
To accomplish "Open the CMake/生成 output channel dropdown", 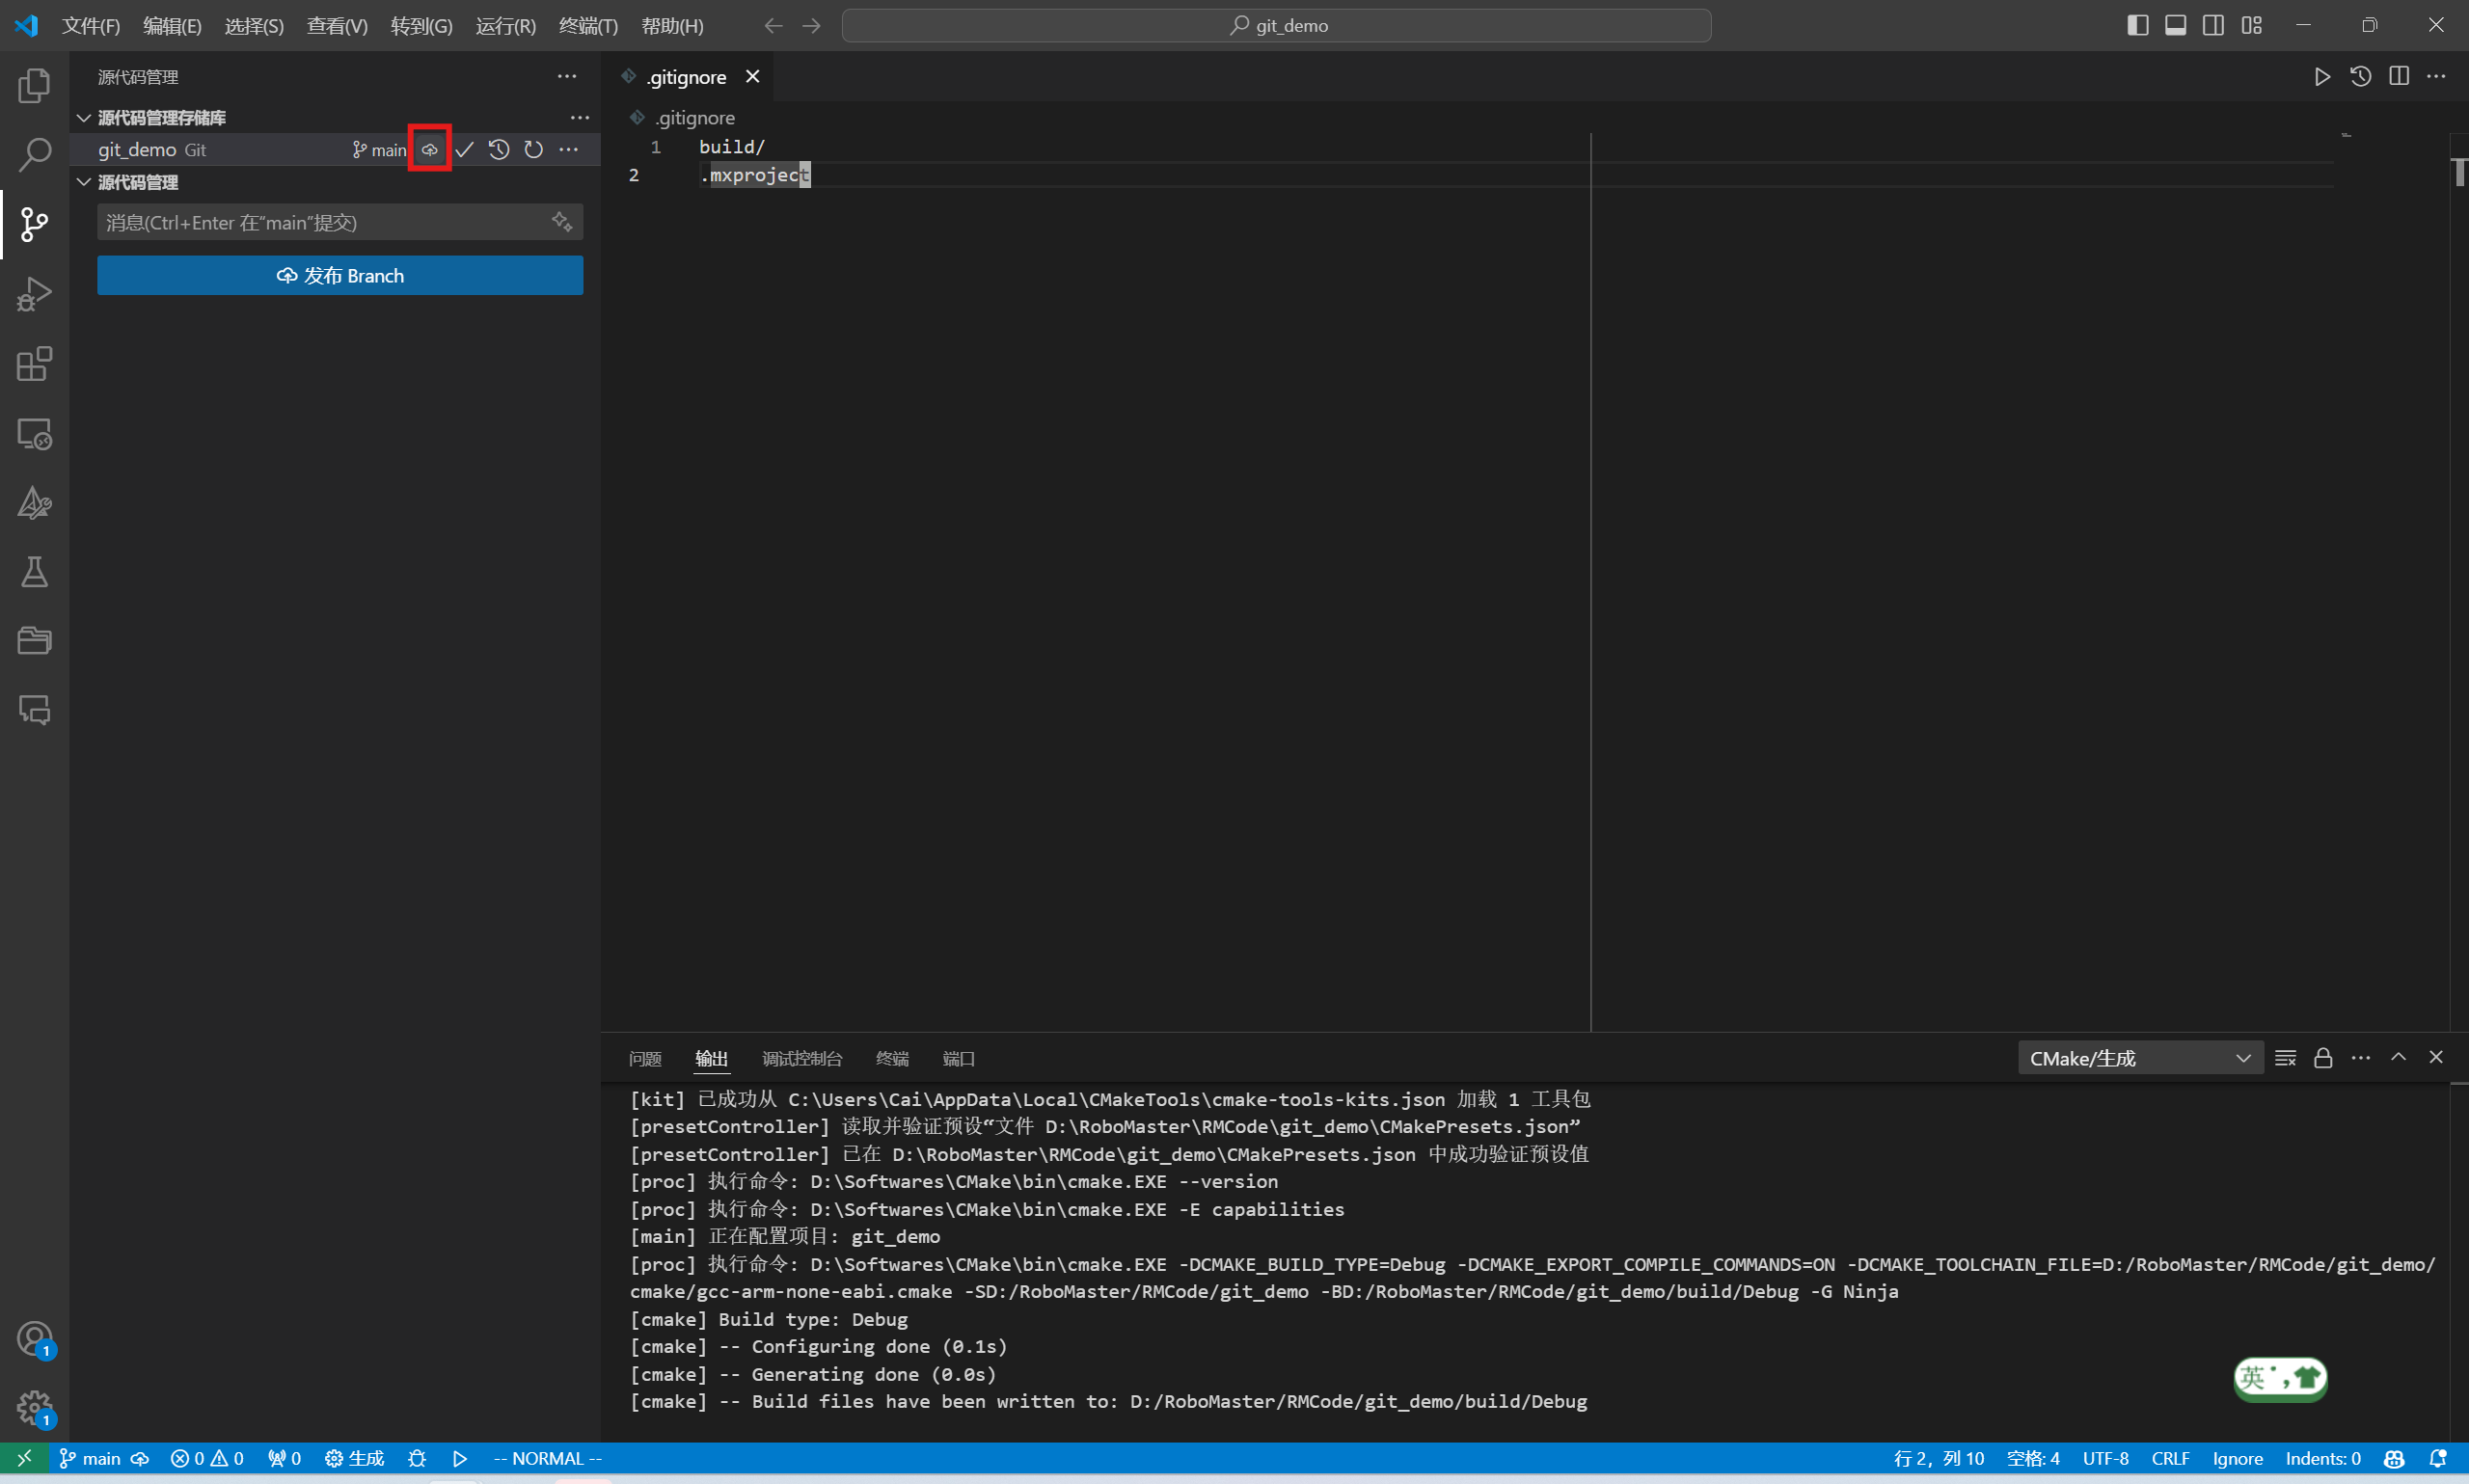I will point(2140,1058).
